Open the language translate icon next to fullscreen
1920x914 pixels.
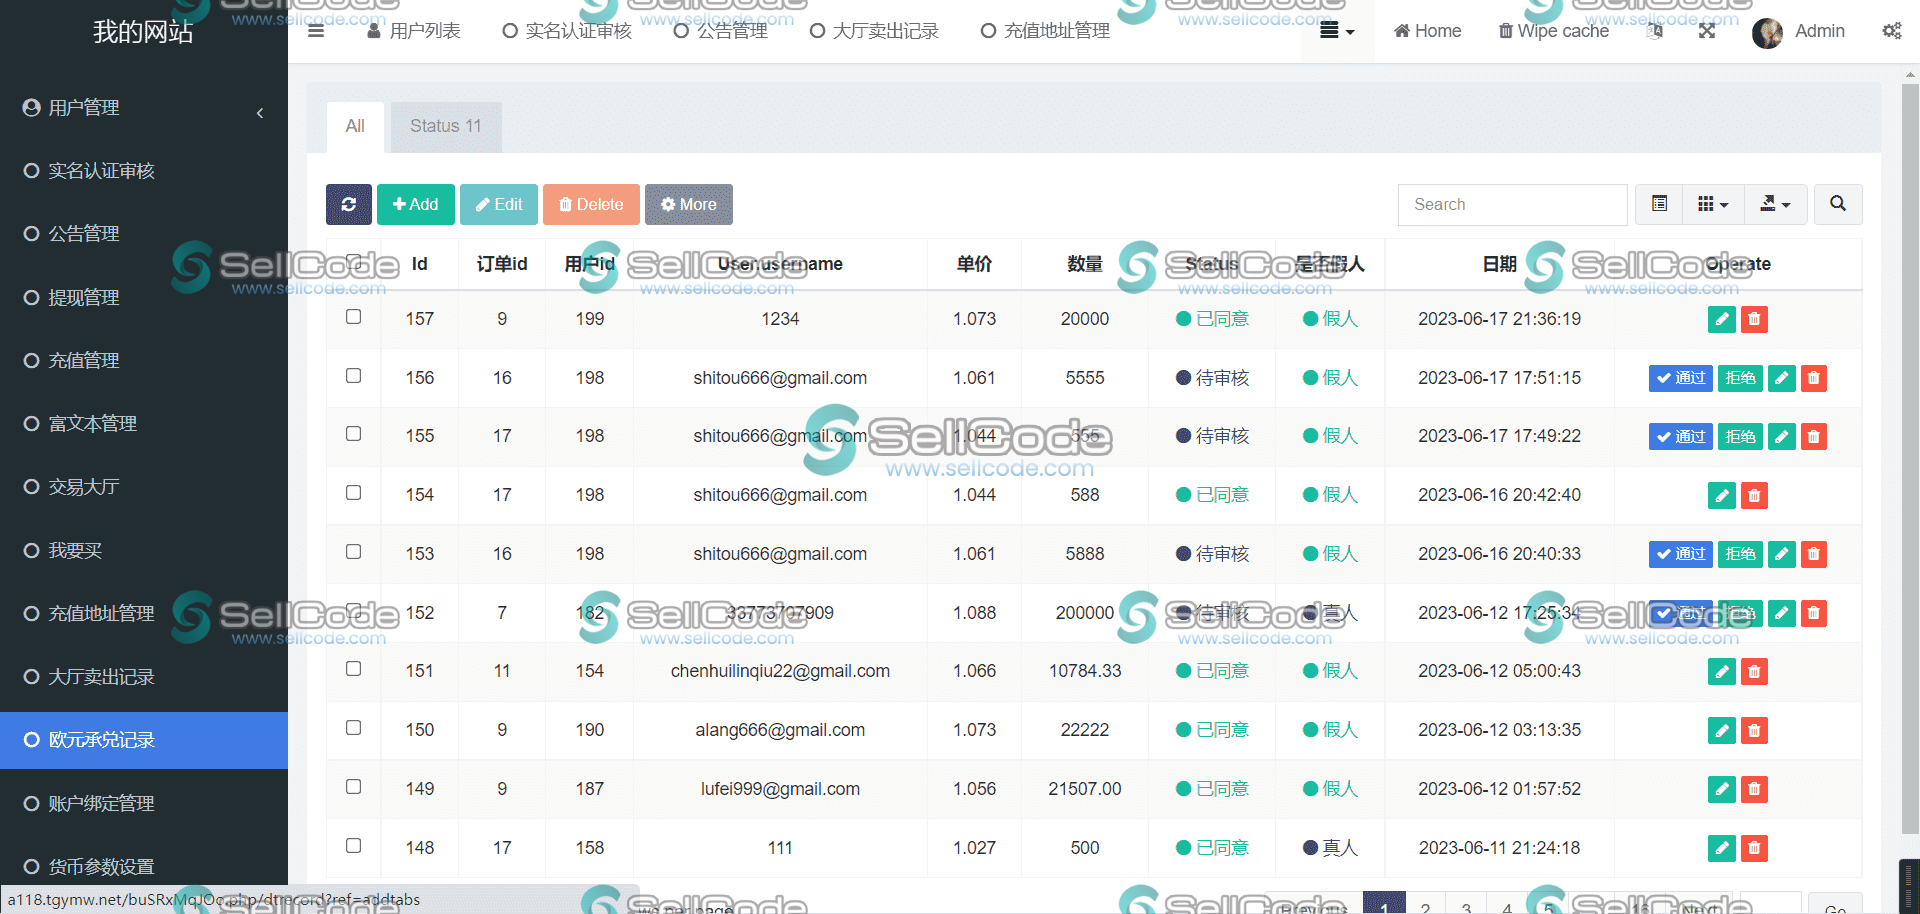pos(1655,31)
